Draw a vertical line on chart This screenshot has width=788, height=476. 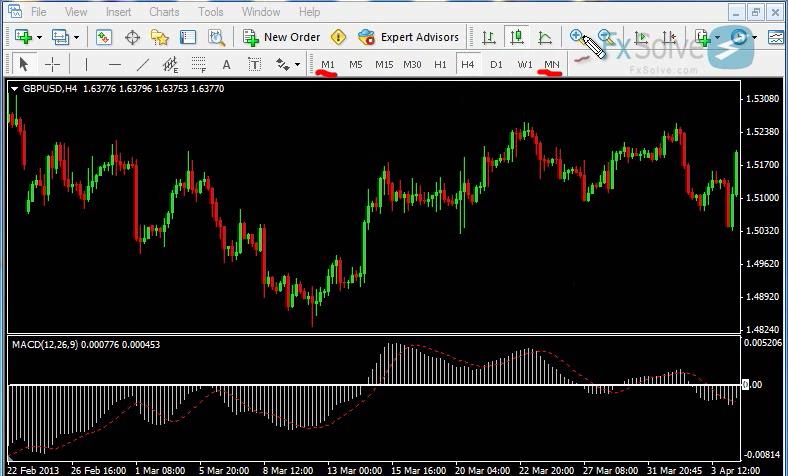[x=87, y=64]
